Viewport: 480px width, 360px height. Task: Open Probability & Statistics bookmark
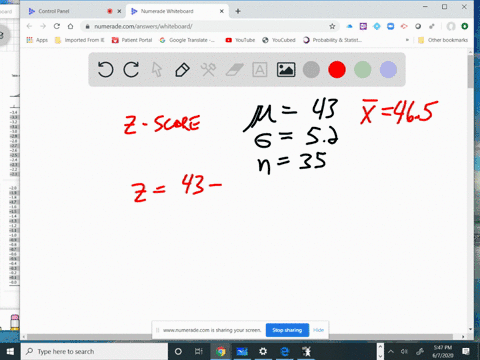pyautogui.click(x=332, y=40)
